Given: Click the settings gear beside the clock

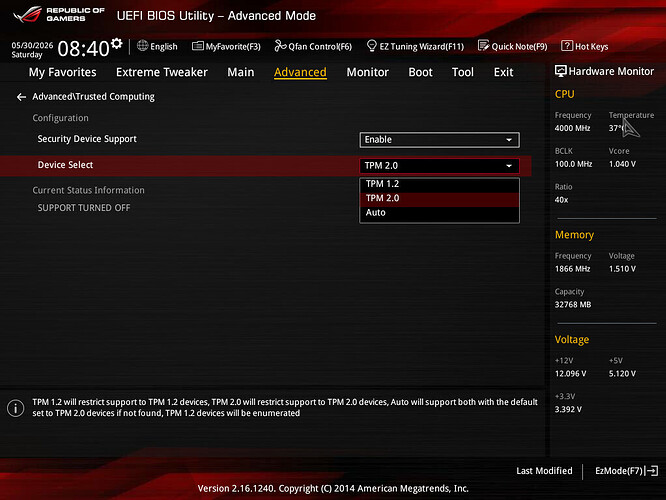Looking at the screenshot, I should pyautogui.click(x=116, y=43).
